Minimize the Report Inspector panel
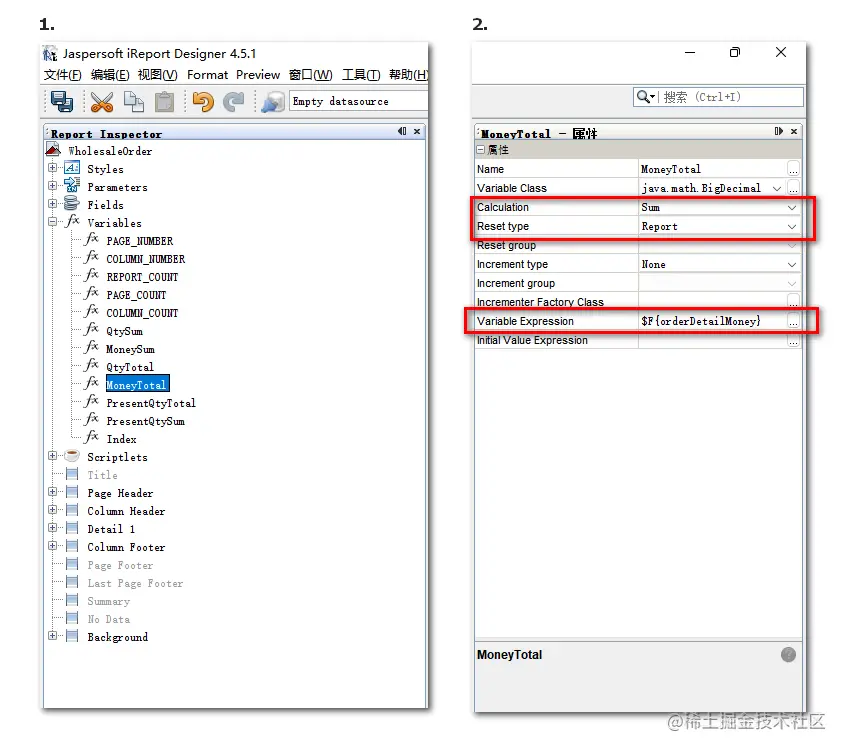The image size is (847, 753). click(x=402, y=131)
